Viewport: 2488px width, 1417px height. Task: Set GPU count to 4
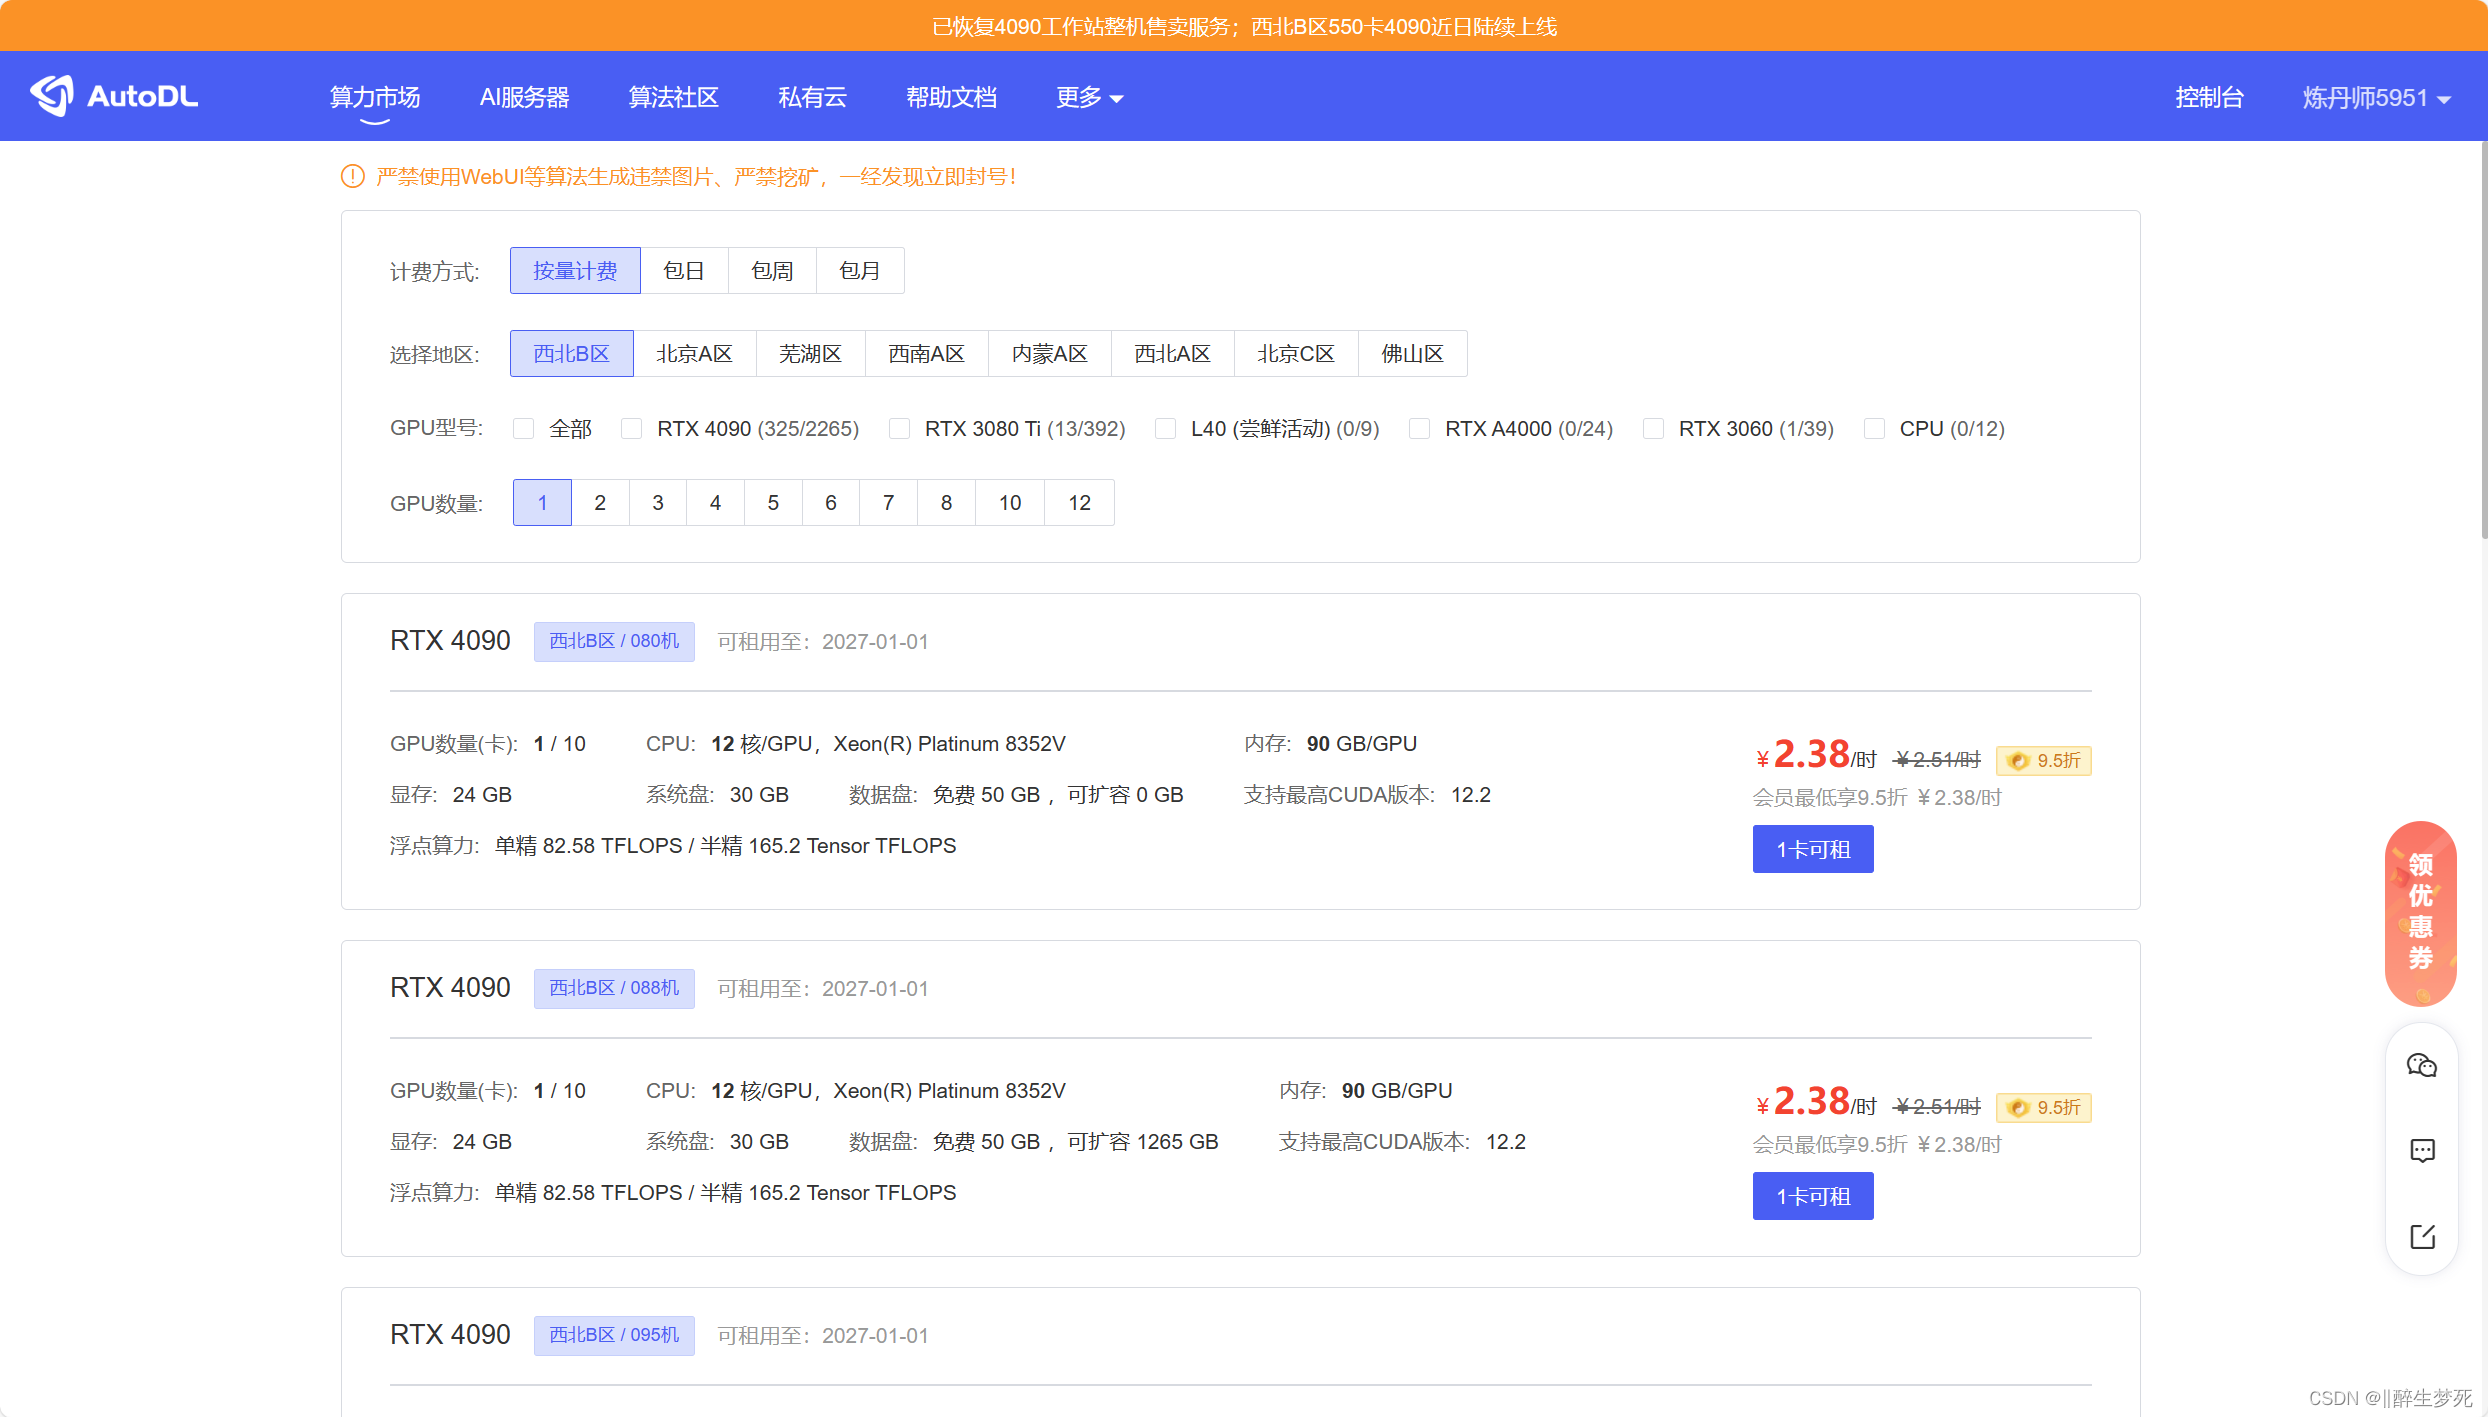pyautogui.click(x=715, y=503)
